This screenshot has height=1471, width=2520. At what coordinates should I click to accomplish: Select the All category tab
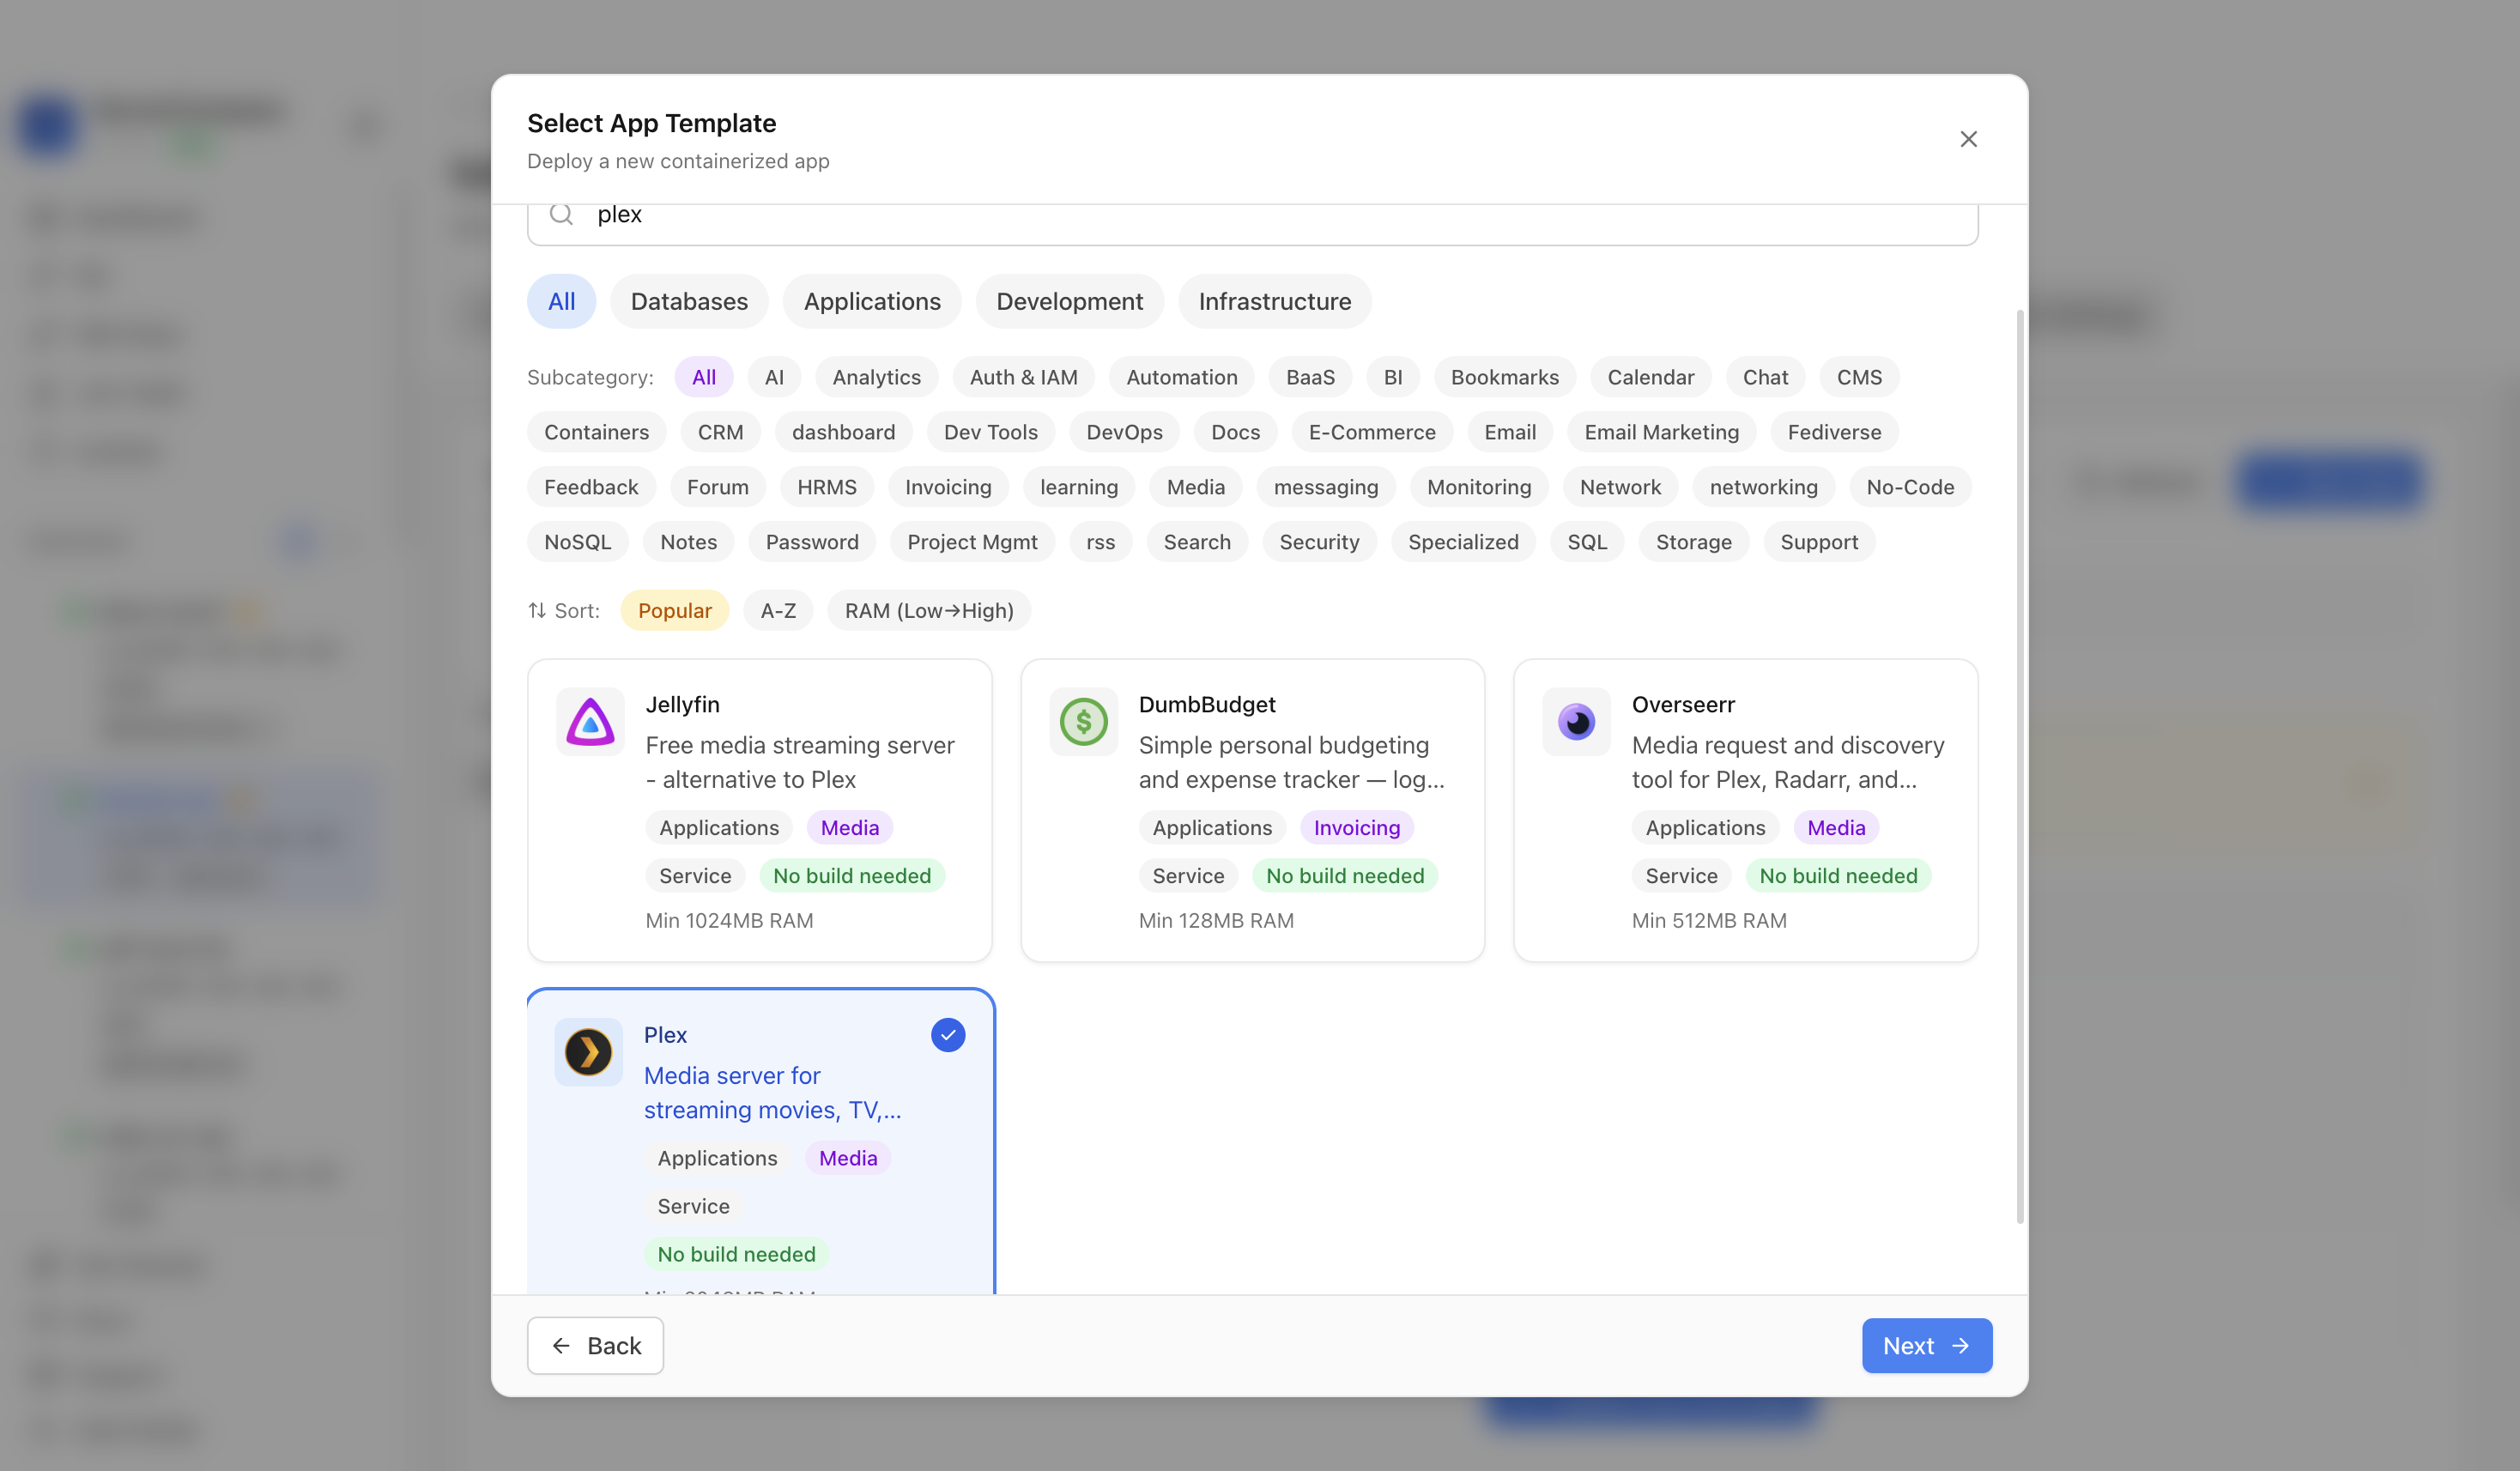coord(561,301)
